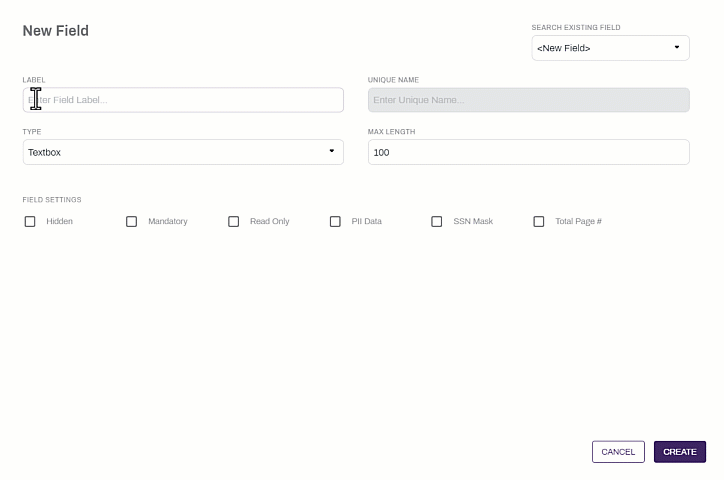The width and height of the screenshot is (724, 480).
Task: Click the Max Length caption
Action: (392, 132)
